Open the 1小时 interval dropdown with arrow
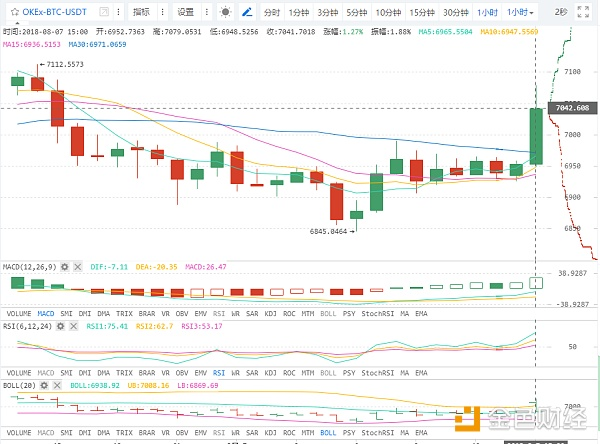600x444 pixels. [x=520, y=13]
